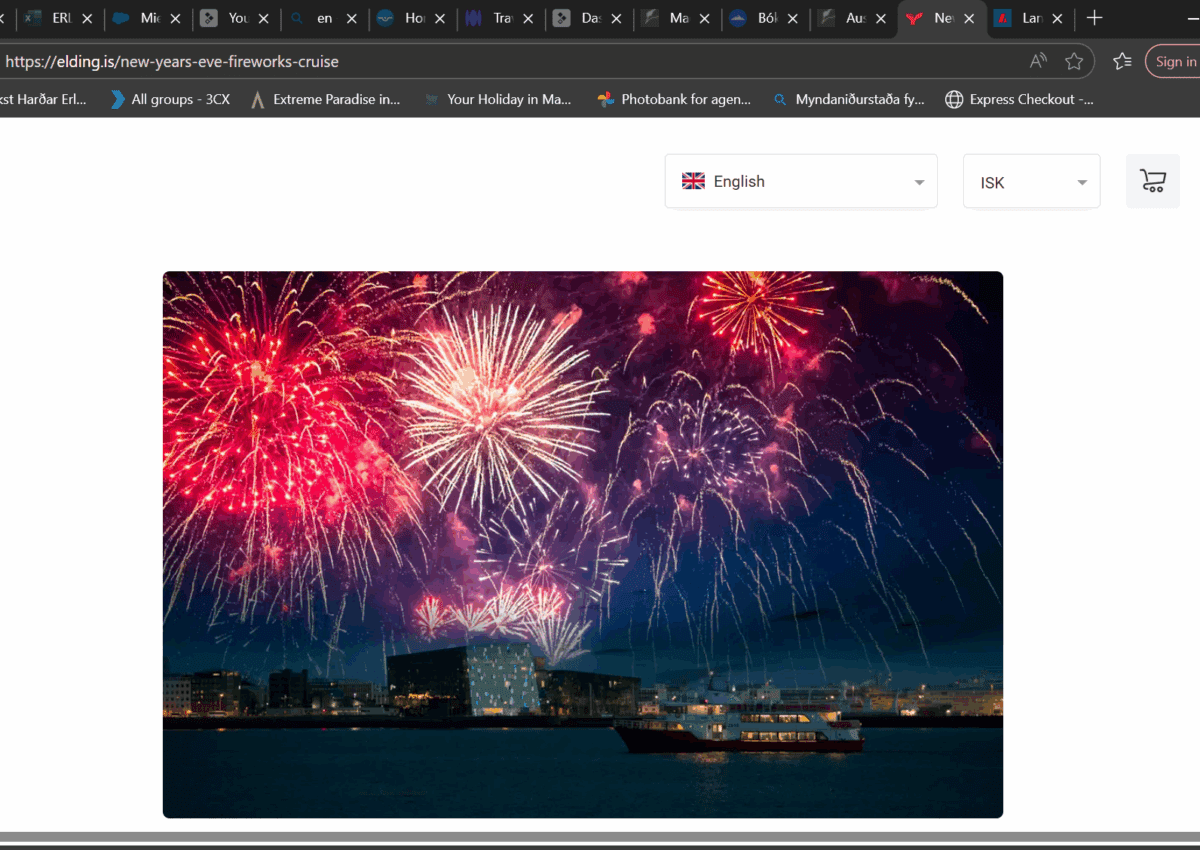Click the elding.is address bar URL
1200x850 pixels.
172,61
